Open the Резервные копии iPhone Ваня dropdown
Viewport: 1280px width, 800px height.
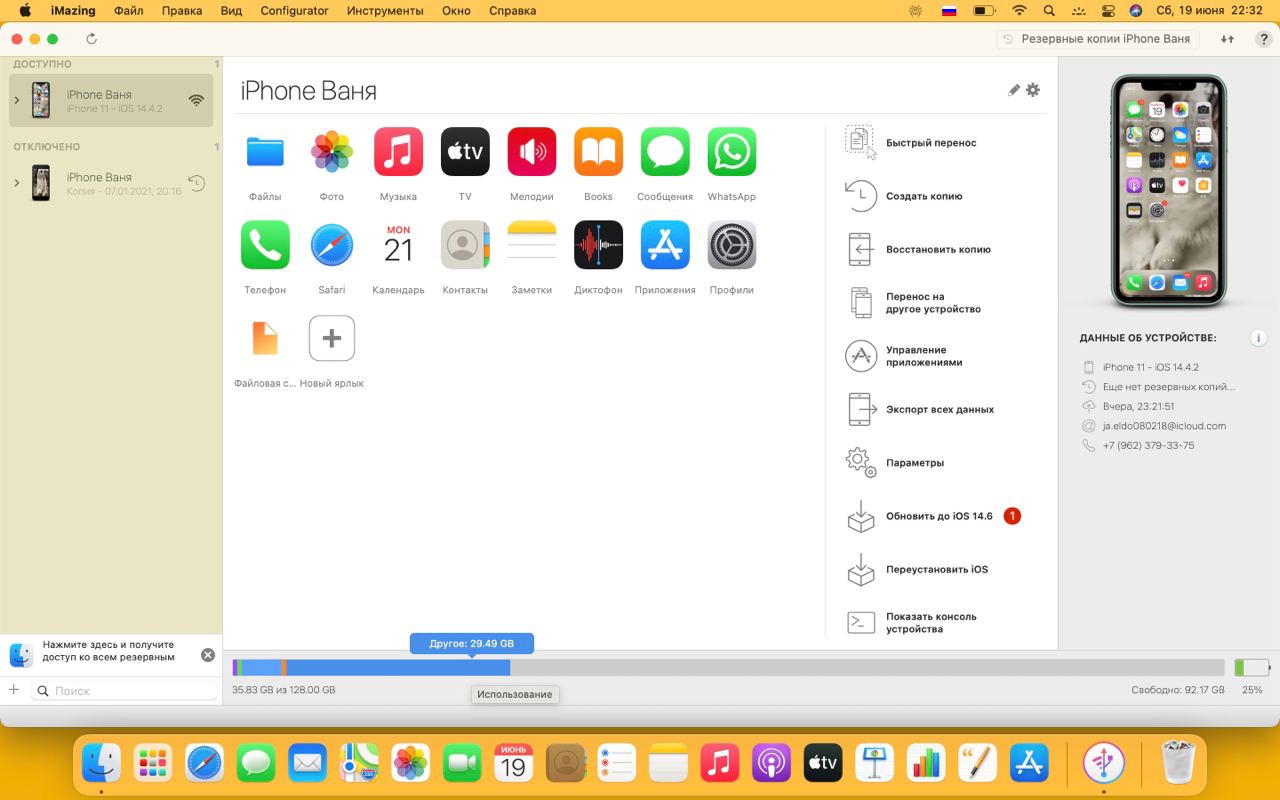1096,39
